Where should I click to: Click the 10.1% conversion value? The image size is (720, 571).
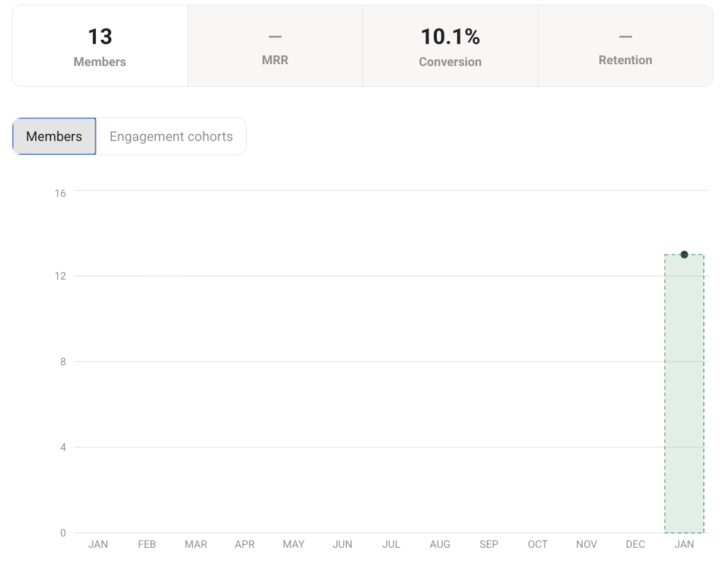[450, 37]
